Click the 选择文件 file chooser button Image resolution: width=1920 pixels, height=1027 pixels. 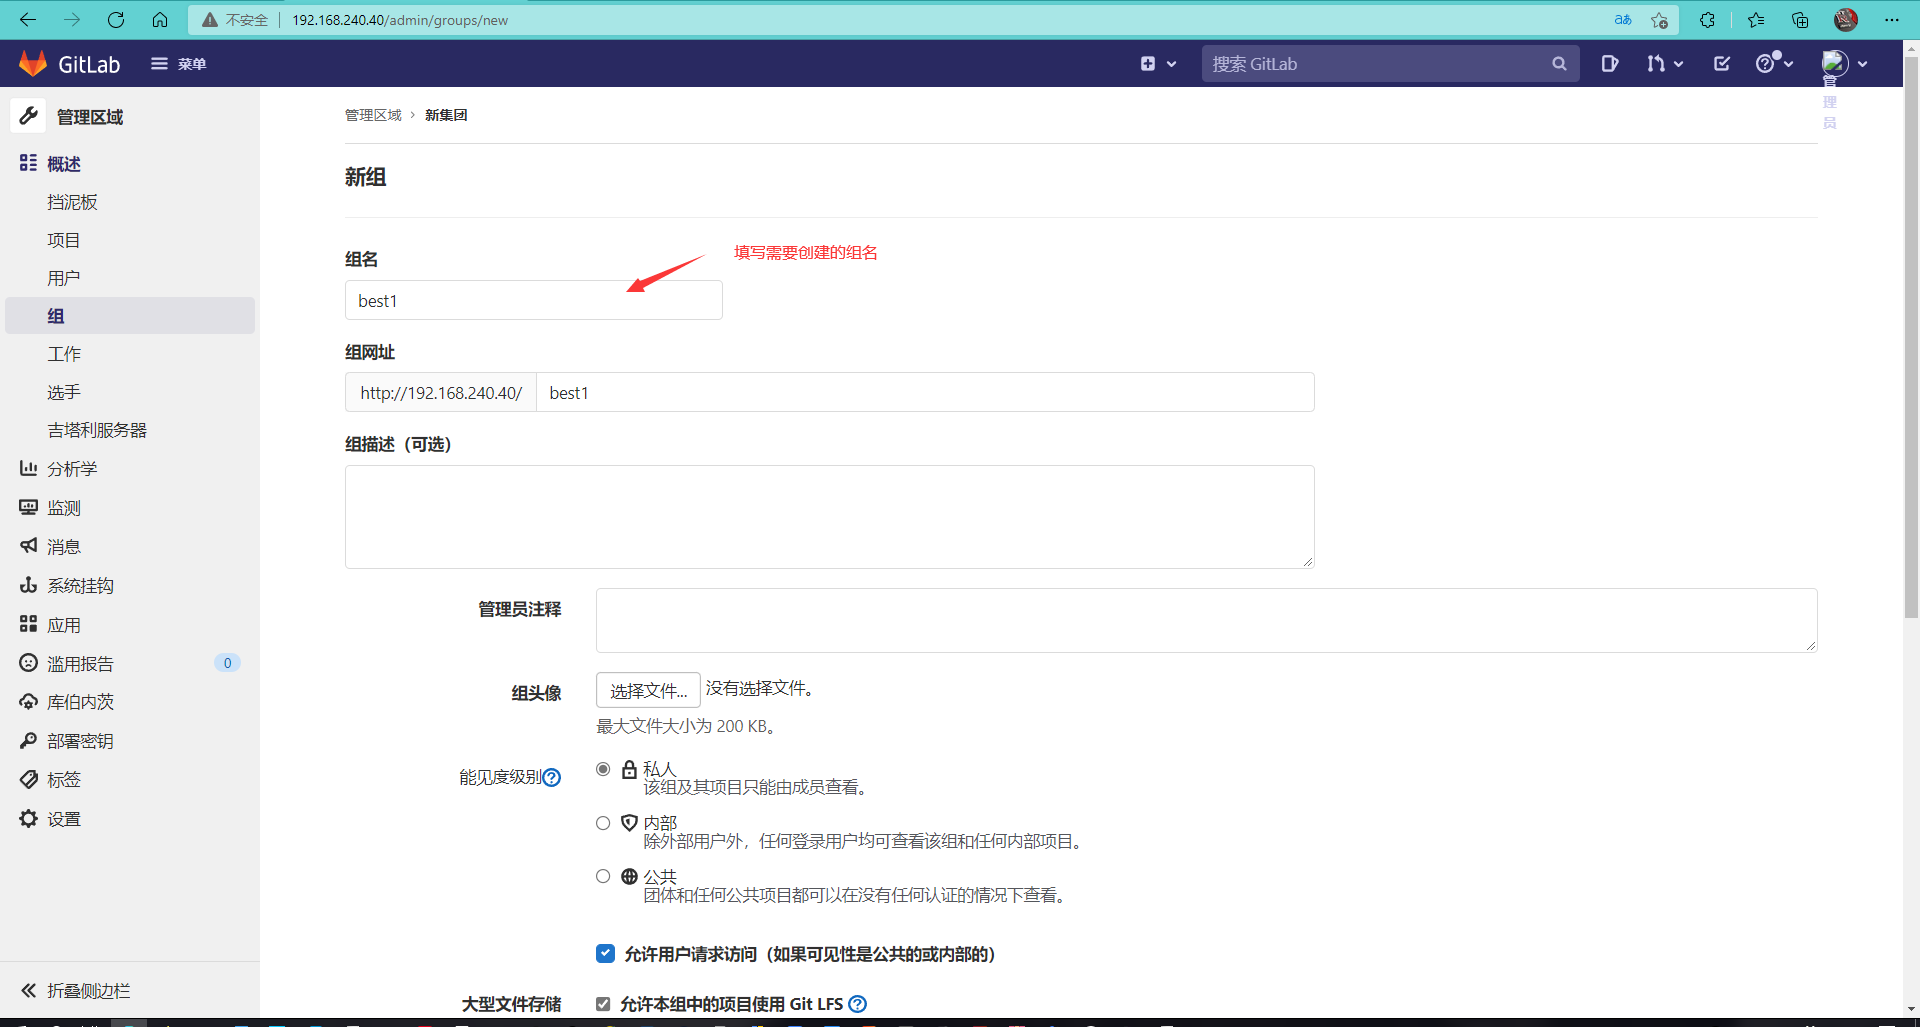pos(648,690)
